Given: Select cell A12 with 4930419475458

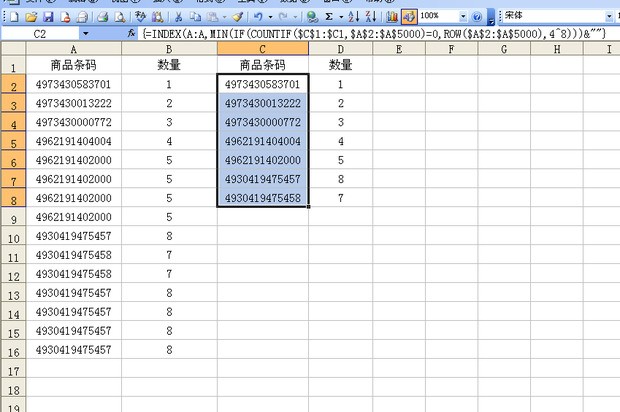Looking at the screenshot, I should 74,274.
